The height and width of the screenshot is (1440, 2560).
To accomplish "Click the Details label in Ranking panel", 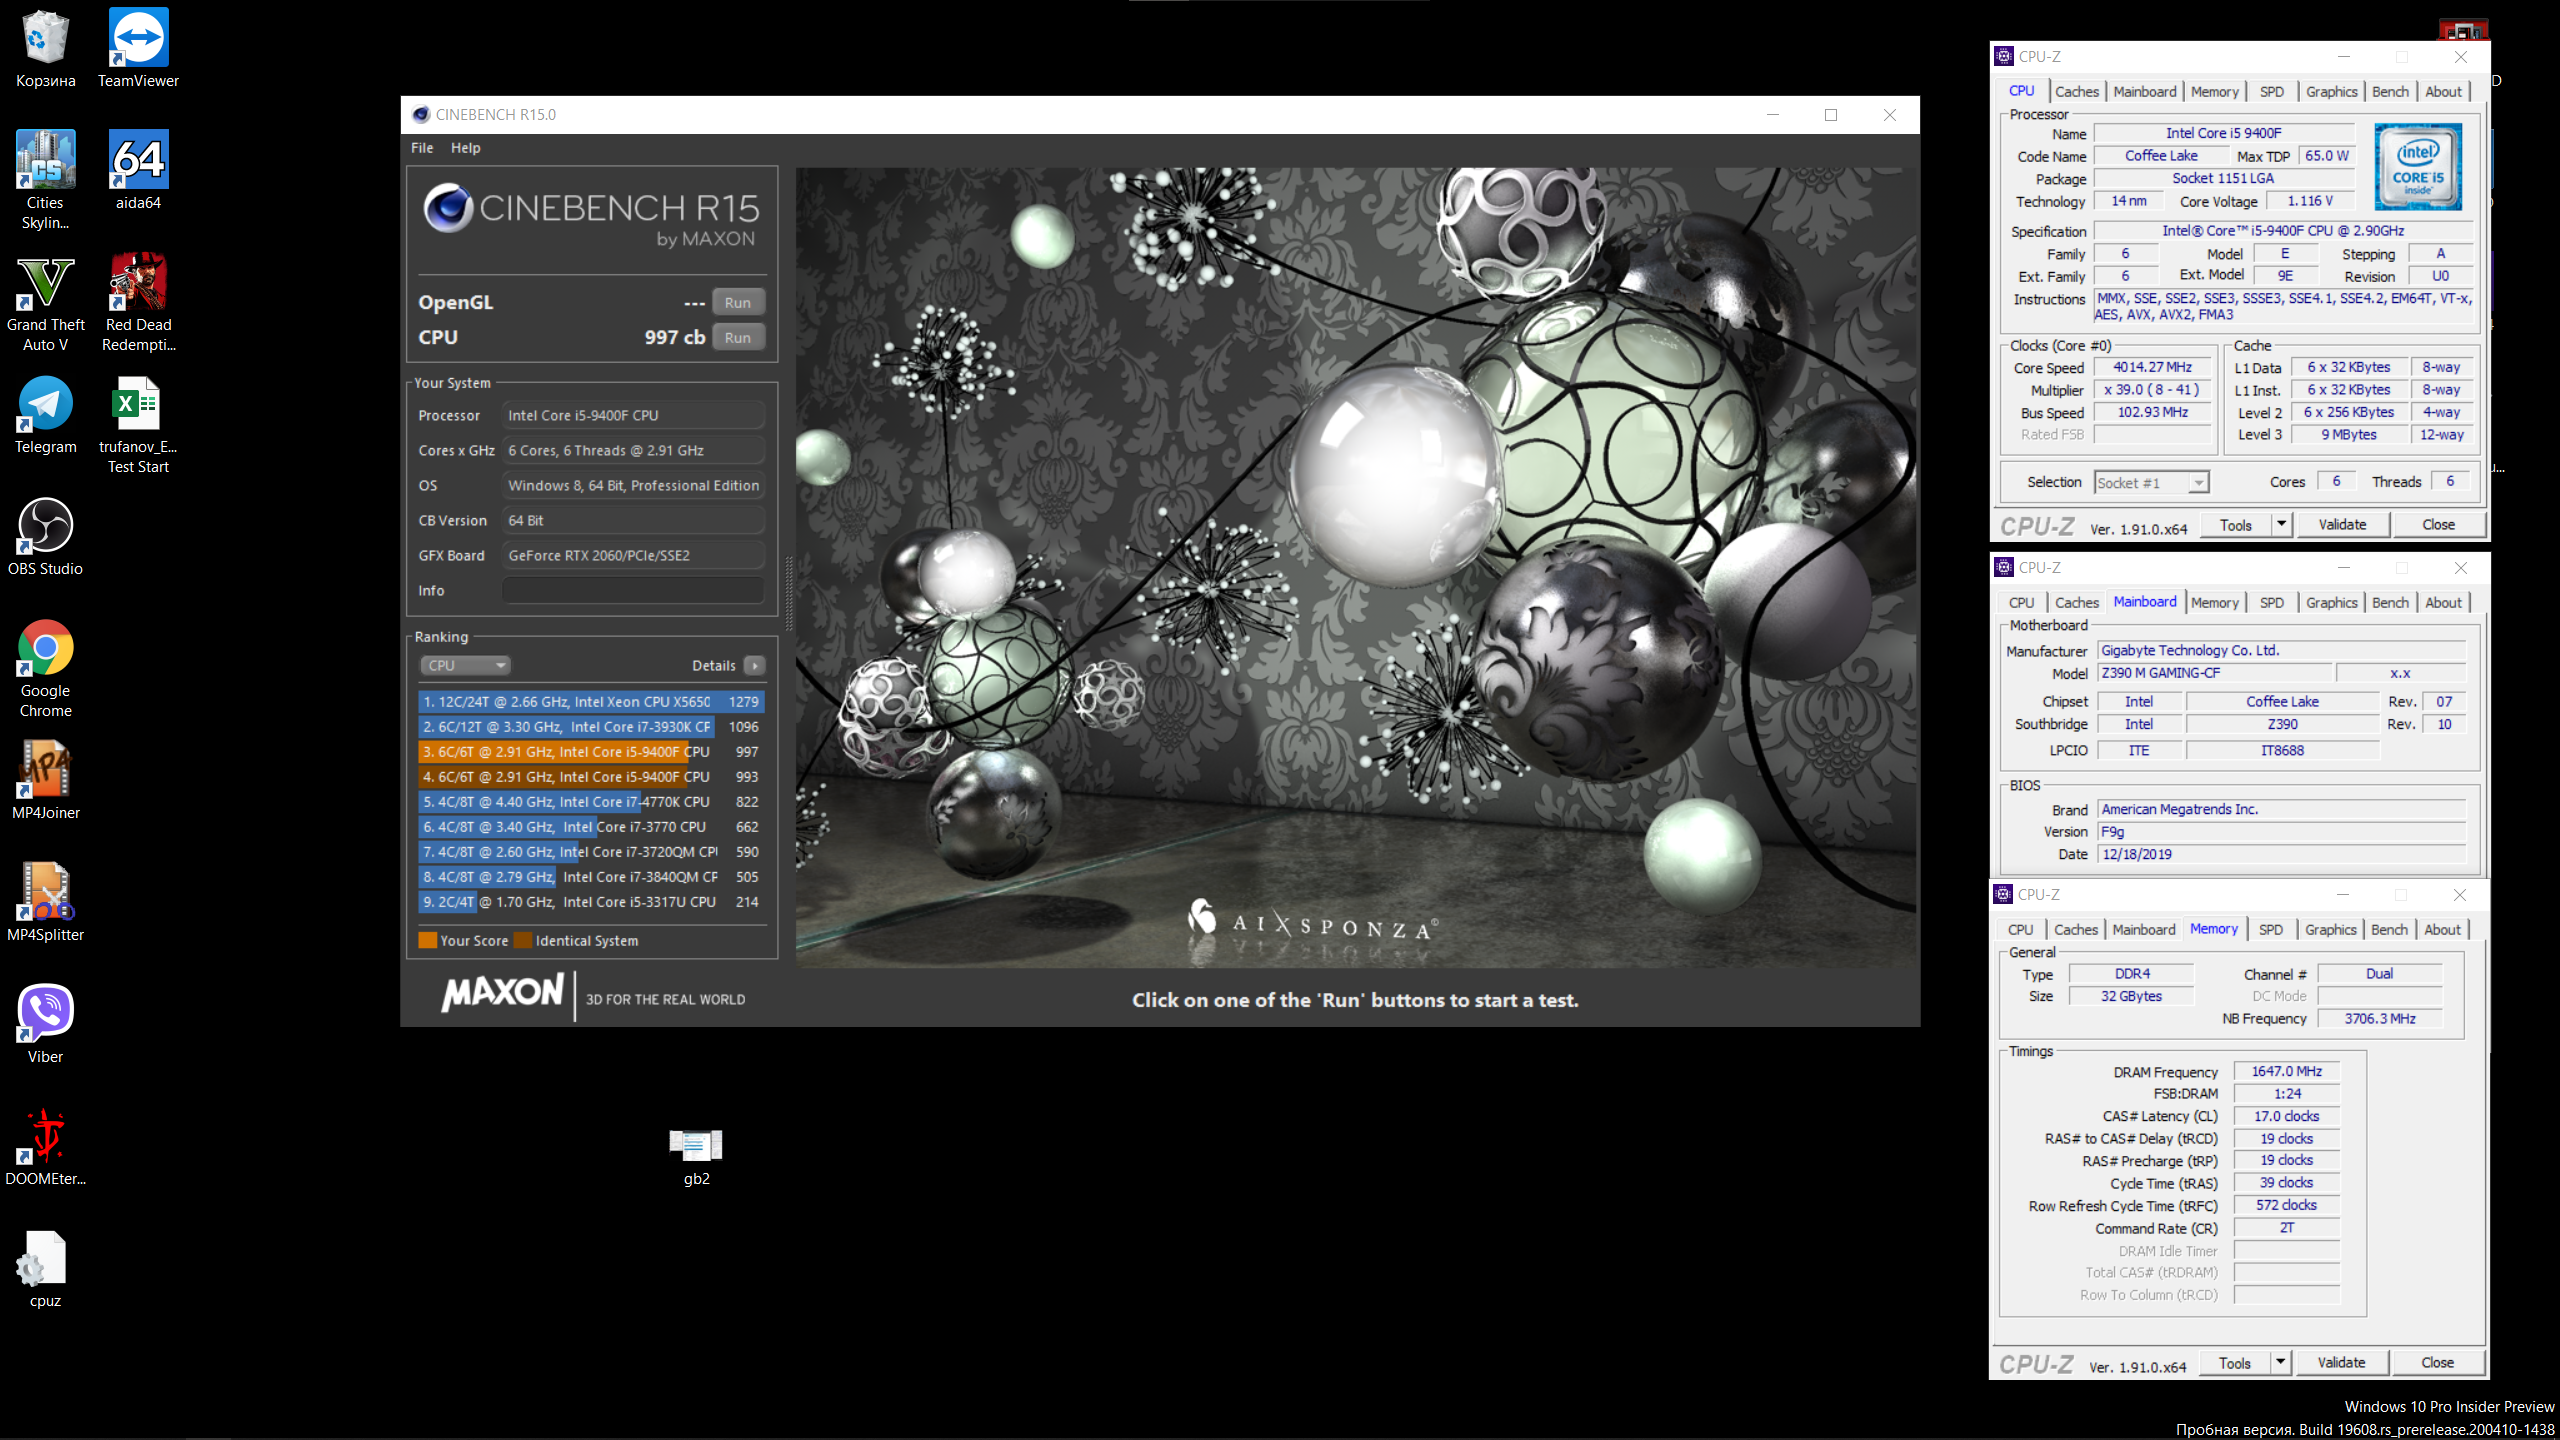I will [x=714, y=666].
